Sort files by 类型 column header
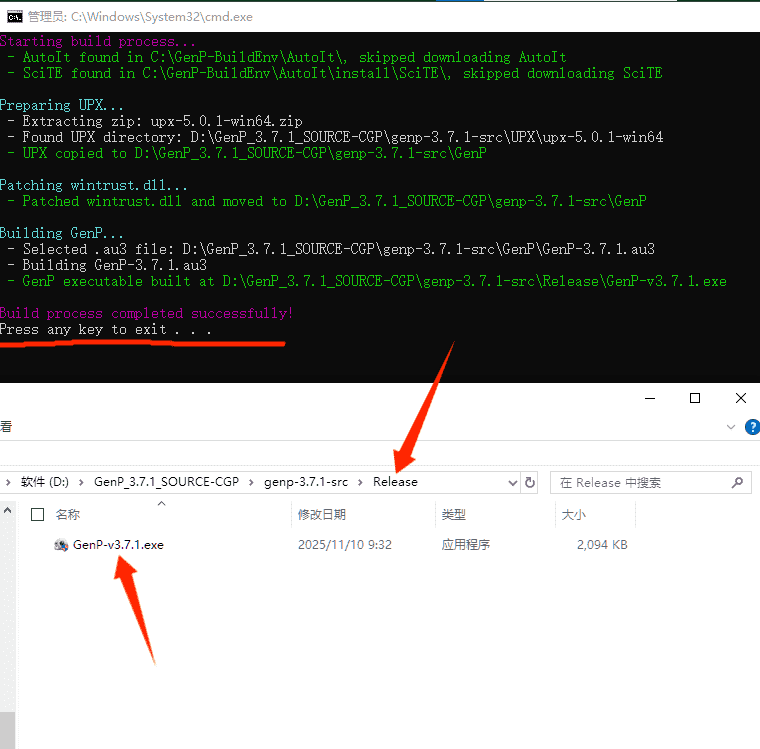 click(x=454, y=514)
